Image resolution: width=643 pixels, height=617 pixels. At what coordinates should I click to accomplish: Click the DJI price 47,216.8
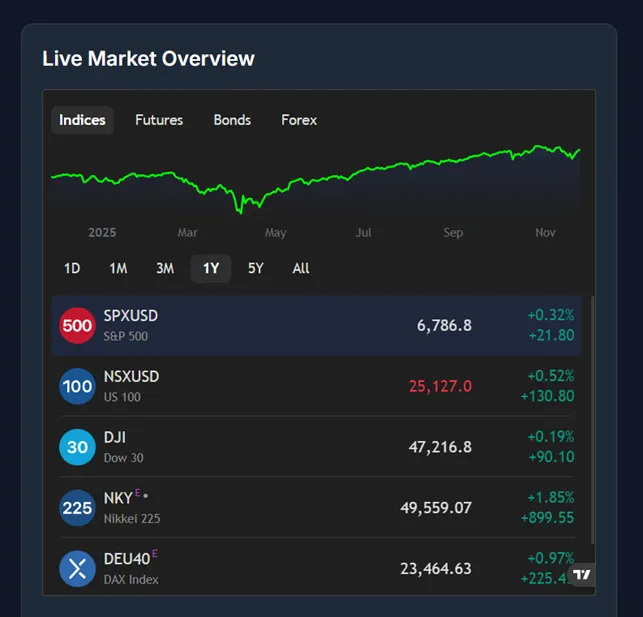coord(440,447)
